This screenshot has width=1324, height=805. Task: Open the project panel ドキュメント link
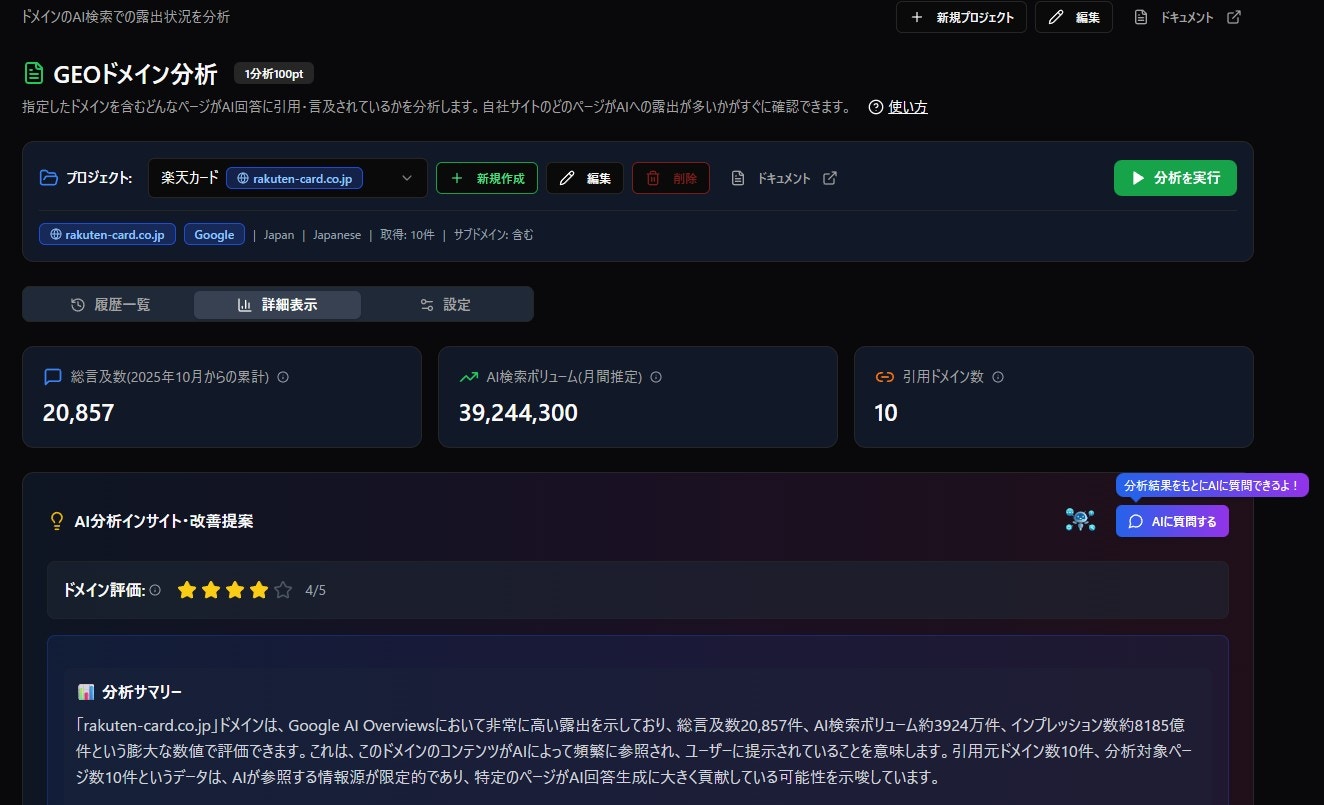coord(784,178)
